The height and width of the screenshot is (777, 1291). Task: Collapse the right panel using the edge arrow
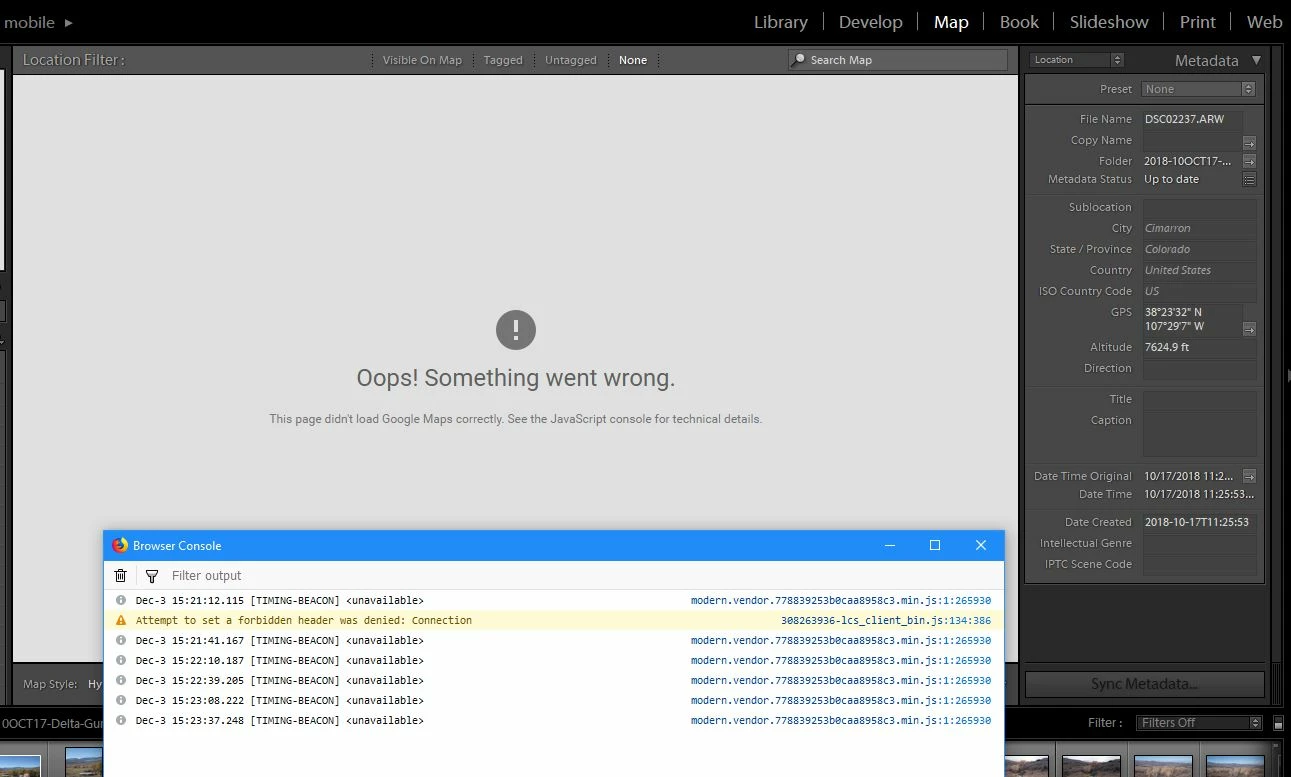click(x=1288, y=376)
